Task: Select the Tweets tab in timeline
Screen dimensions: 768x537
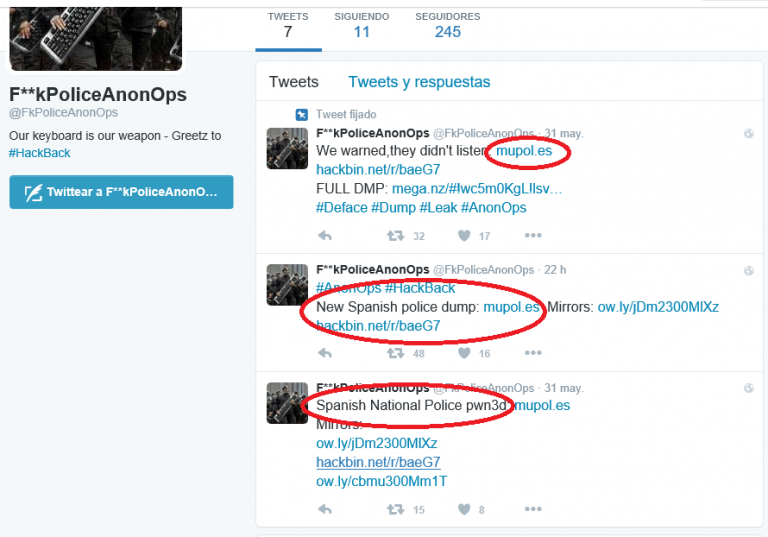Action: tap(294, 82)
